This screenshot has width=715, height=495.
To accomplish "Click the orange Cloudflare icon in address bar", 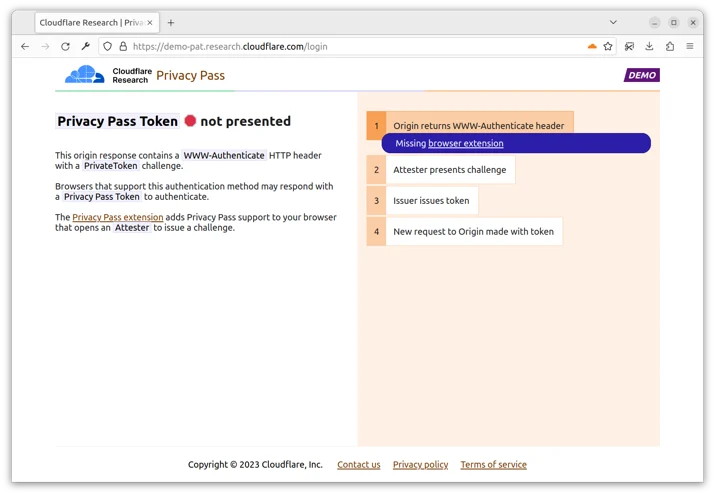I will click(592, 46).
